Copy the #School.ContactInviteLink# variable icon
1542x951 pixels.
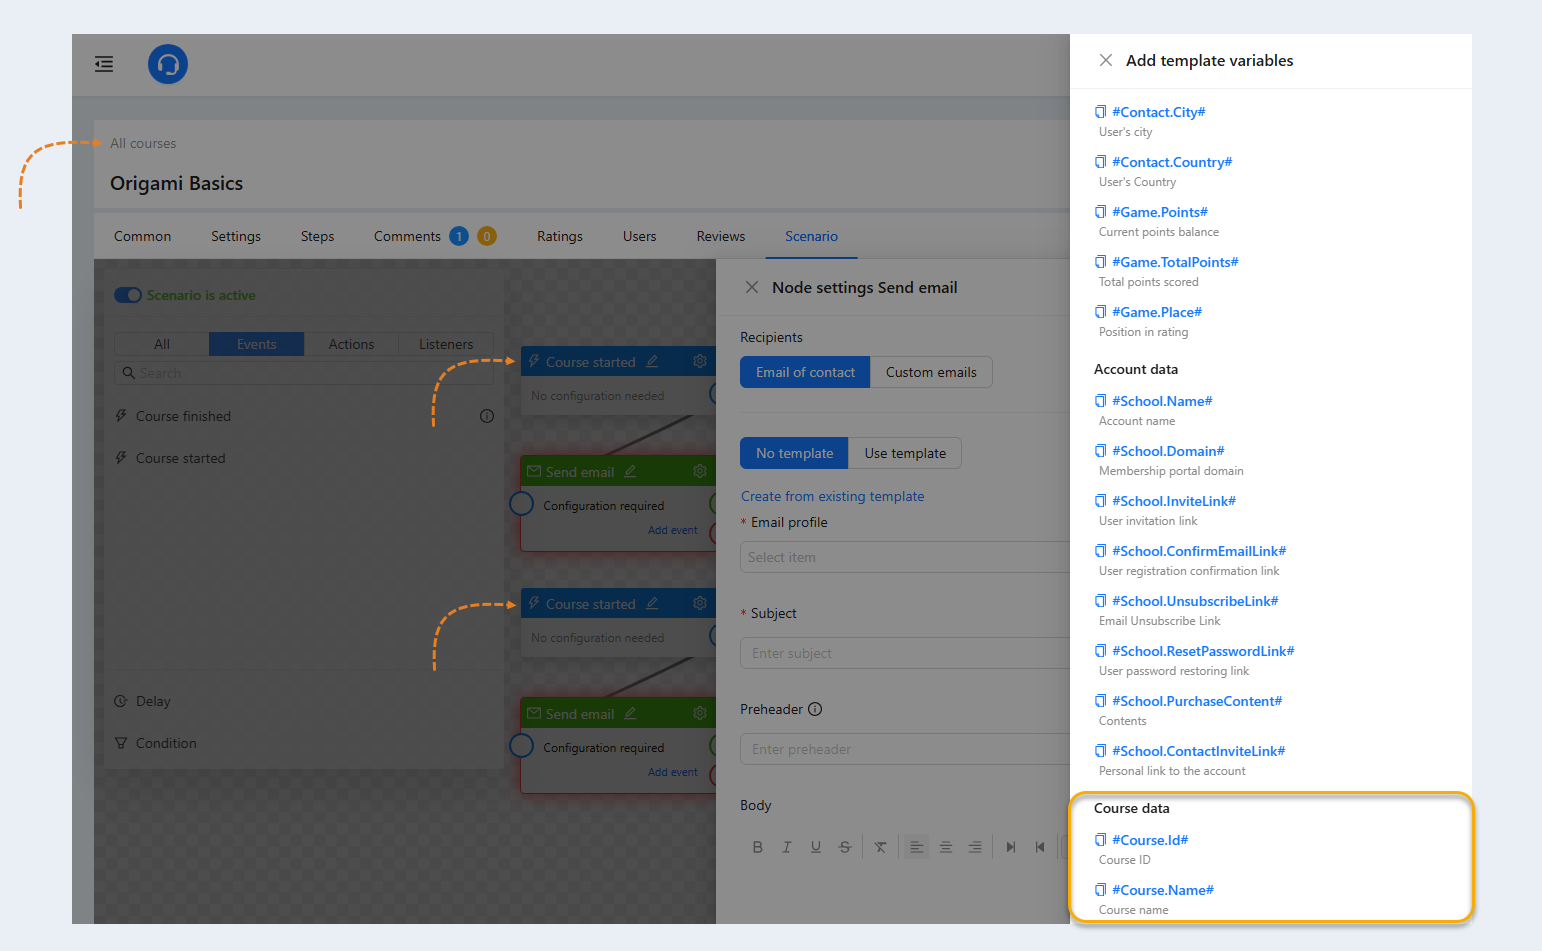(x=1100, y=751)
